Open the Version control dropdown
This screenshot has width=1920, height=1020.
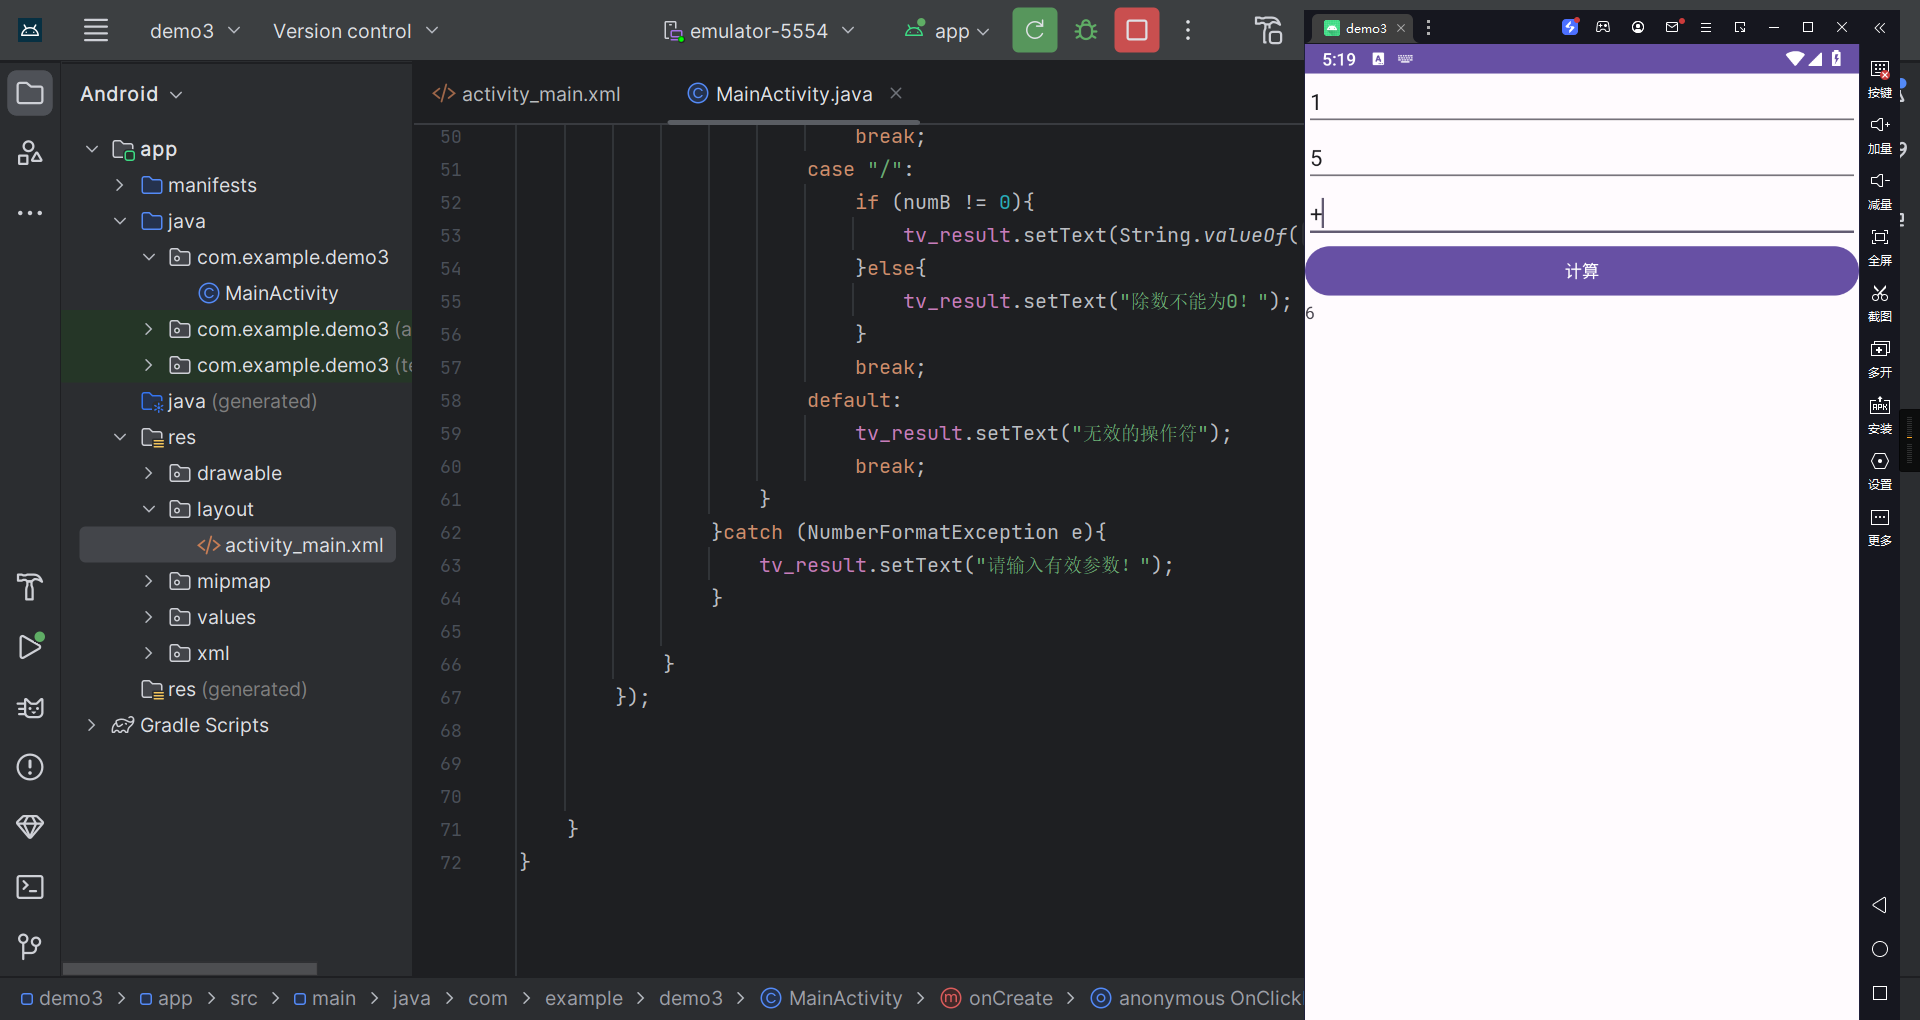click(x=356, y=31)
